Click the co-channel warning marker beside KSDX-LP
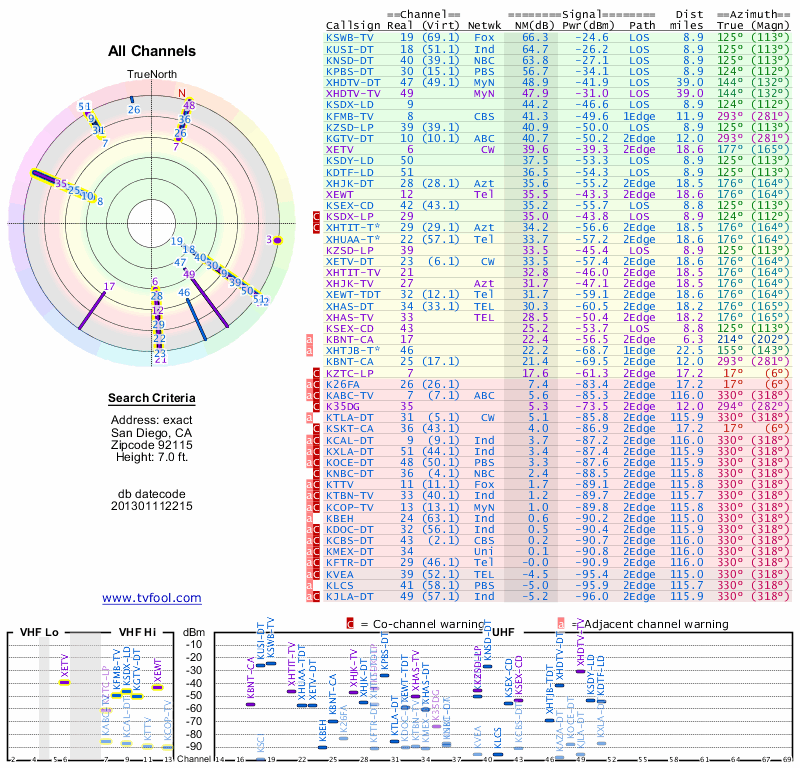The width and height of the screenshot is (800, 768). coord(316,216)
